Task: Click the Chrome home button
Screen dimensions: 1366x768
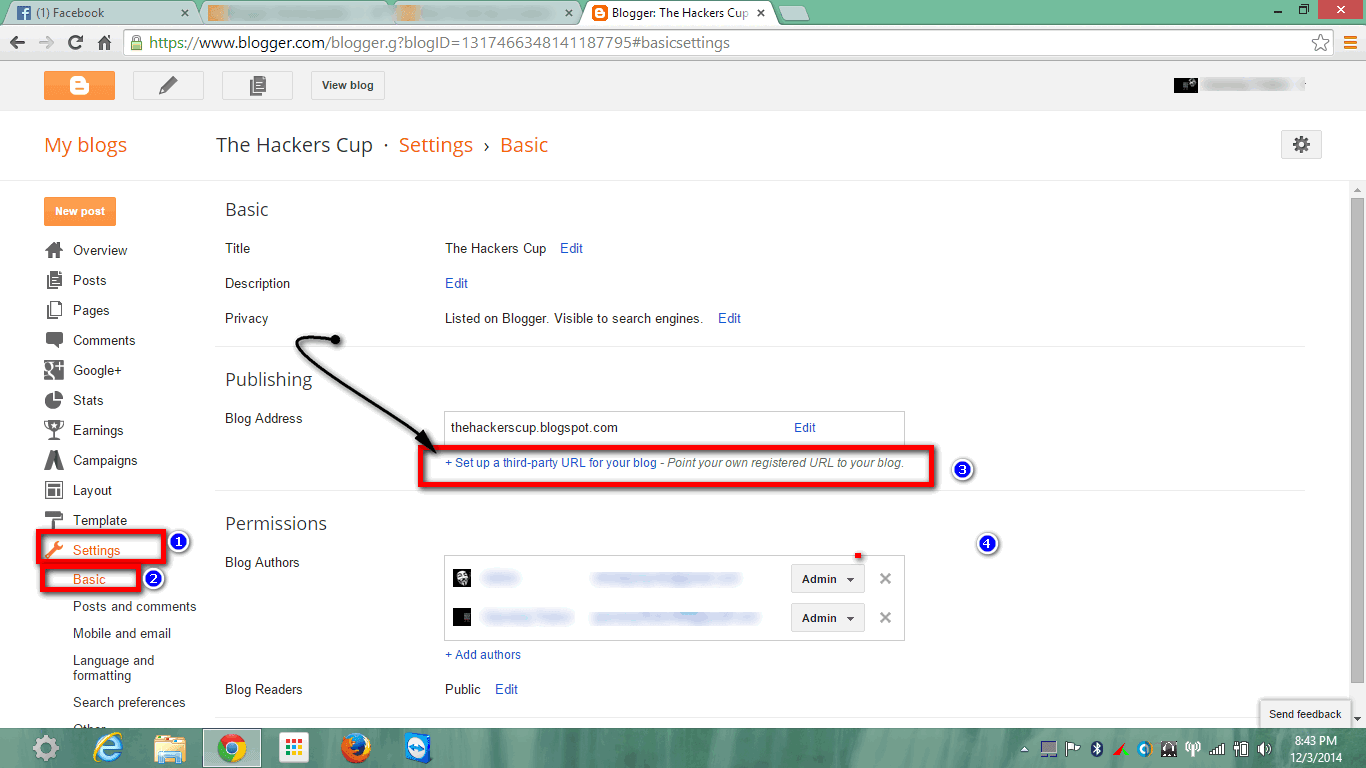Action: click(x=104, y=43)
